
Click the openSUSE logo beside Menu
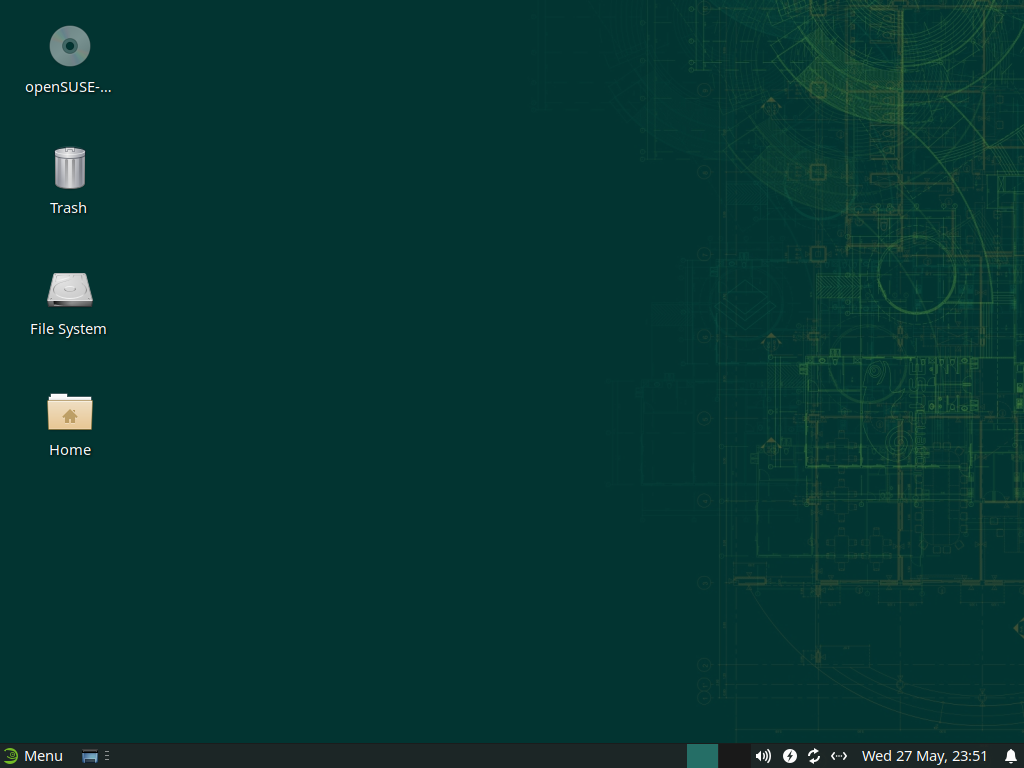tap(11, 756)
